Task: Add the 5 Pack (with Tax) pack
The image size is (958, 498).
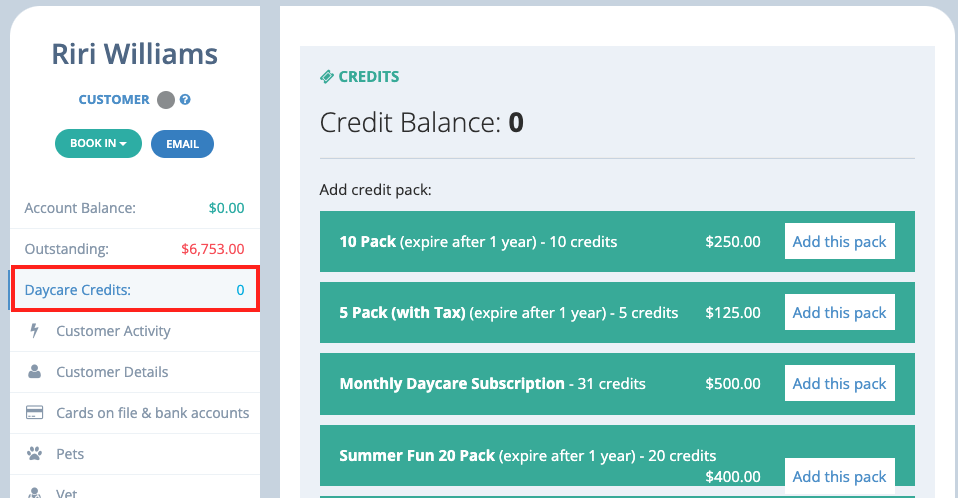Action: coord(839,312)
